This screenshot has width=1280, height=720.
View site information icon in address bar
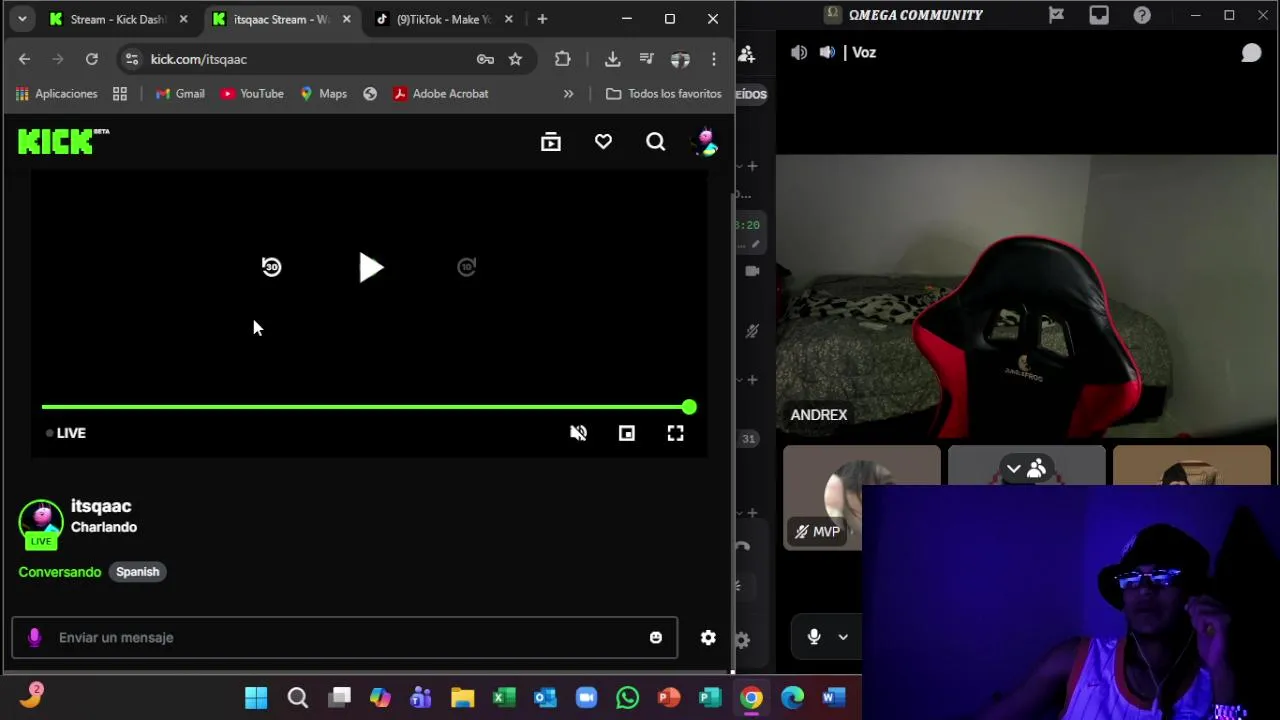(132, 59)
